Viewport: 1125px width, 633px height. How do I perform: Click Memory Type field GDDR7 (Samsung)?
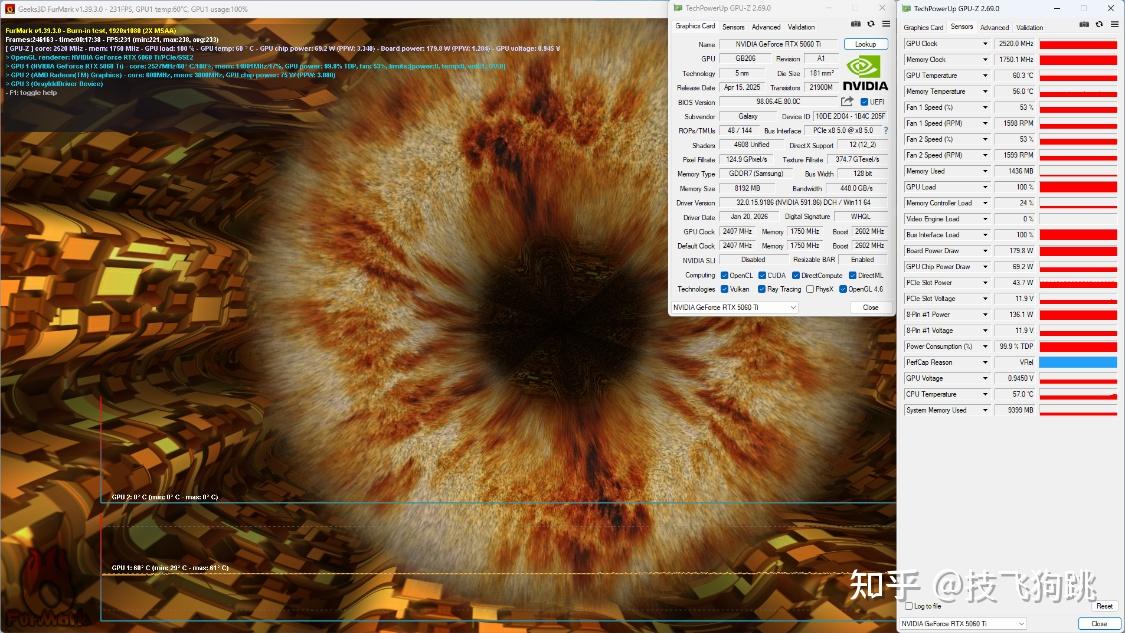click(x=756, y=174)
